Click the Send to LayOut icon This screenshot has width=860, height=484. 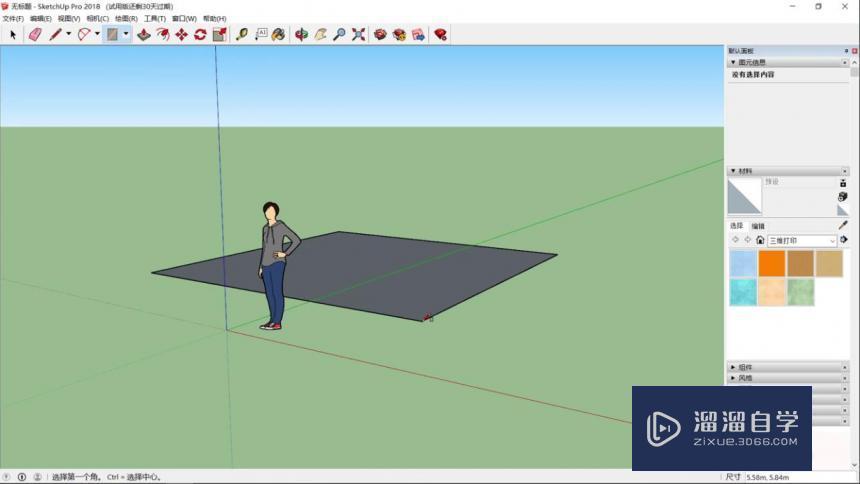click(418, 35)
